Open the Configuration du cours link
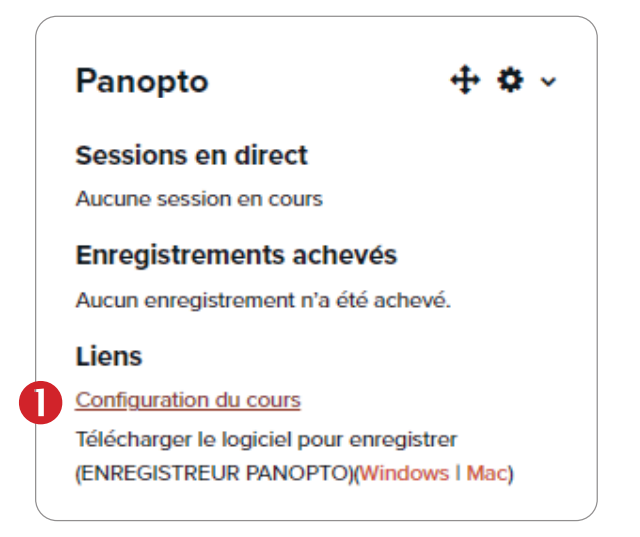The height and width of the screenshot is (537, 640). 188,400
